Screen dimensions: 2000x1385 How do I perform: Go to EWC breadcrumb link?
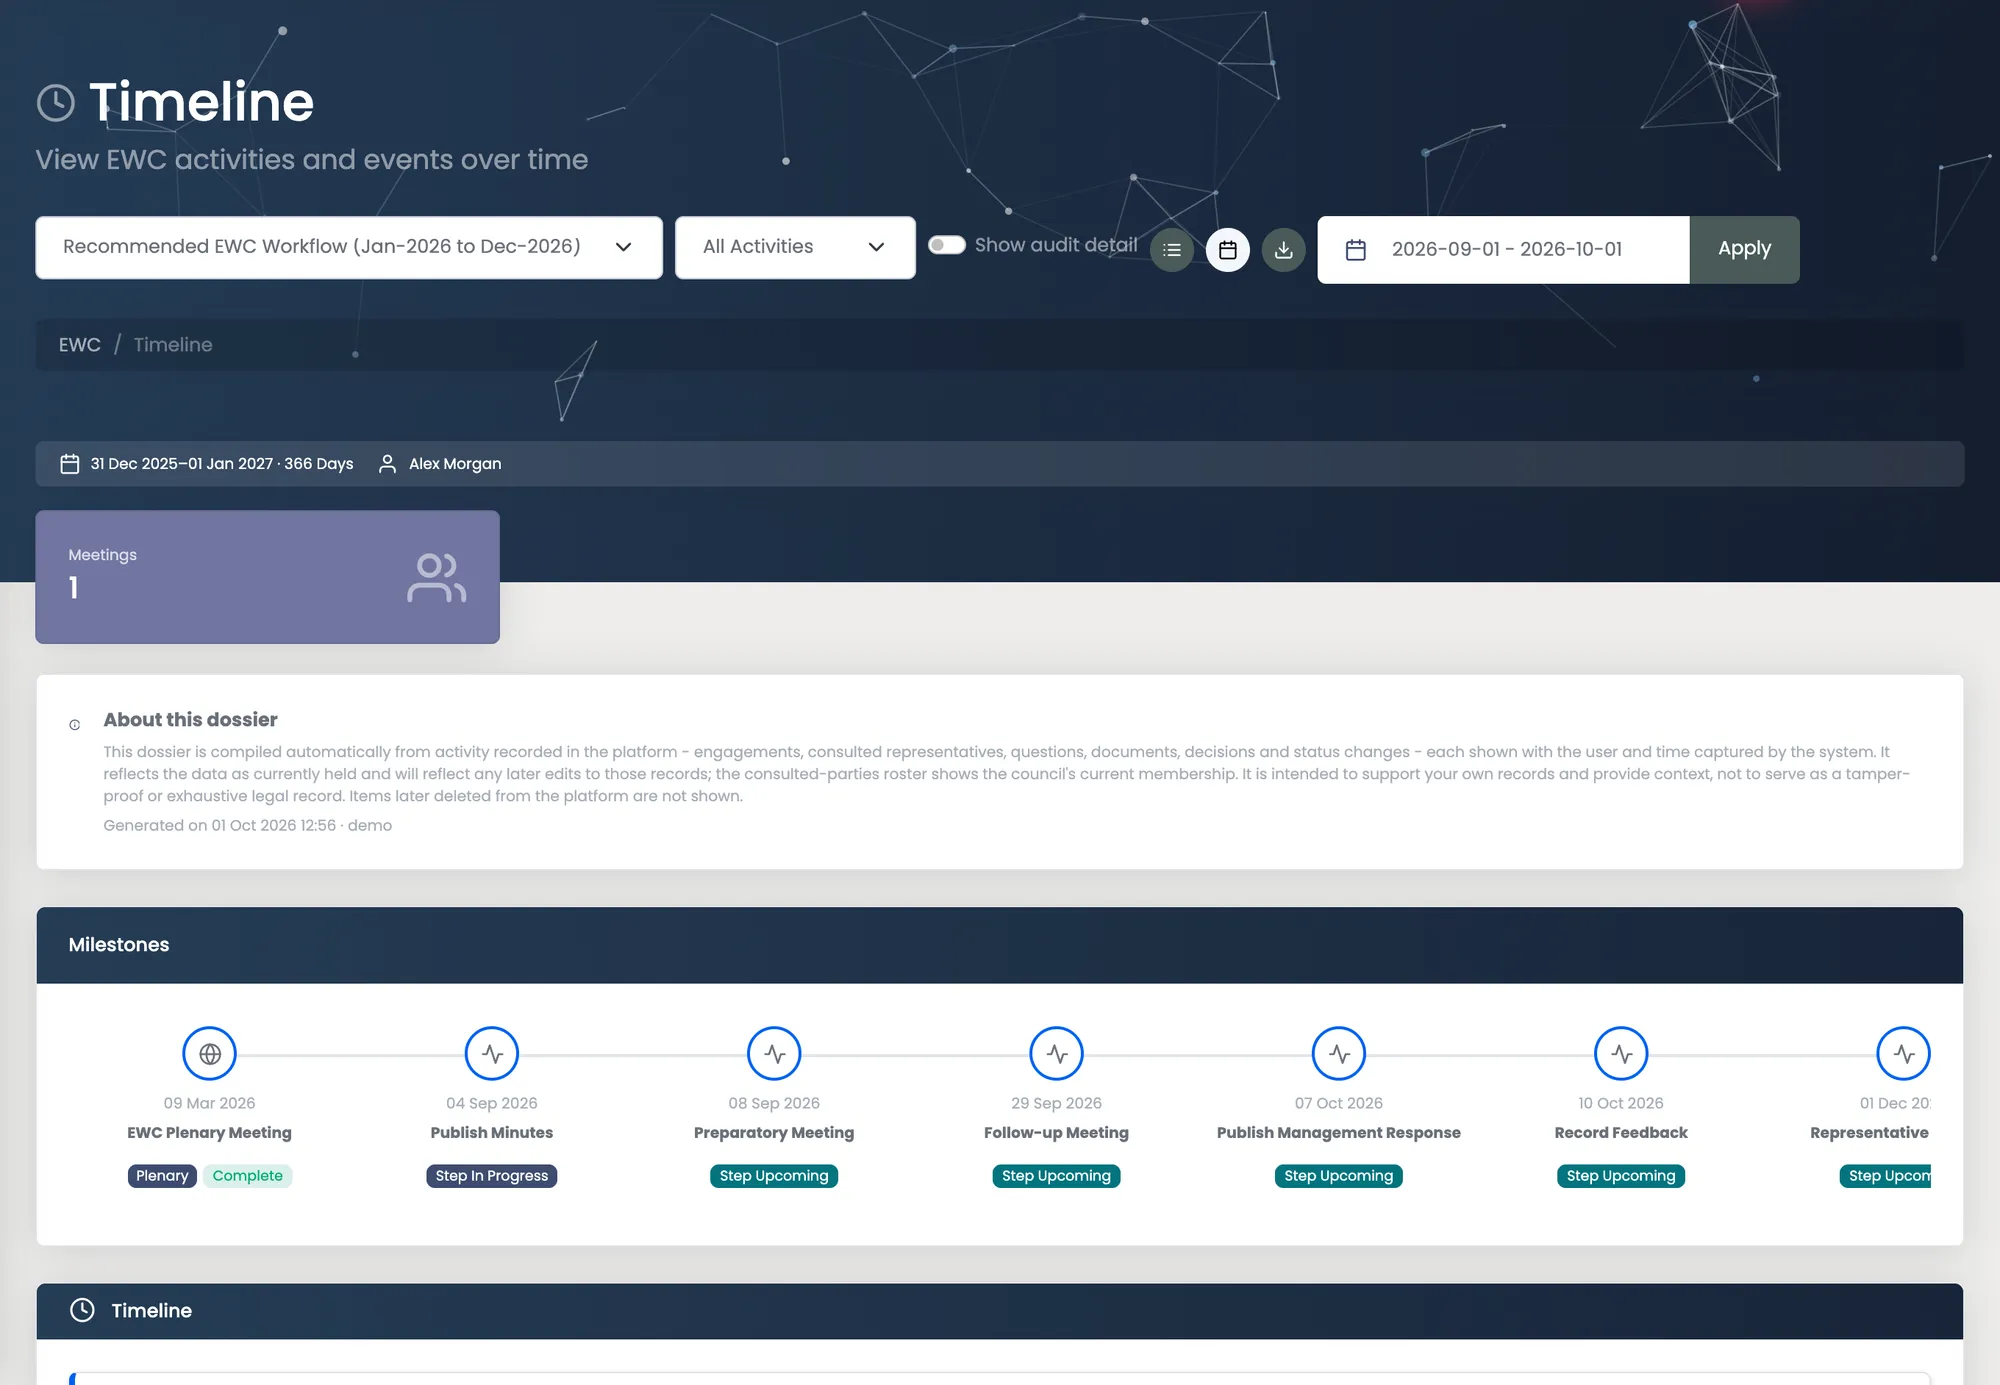coord(80,345)
